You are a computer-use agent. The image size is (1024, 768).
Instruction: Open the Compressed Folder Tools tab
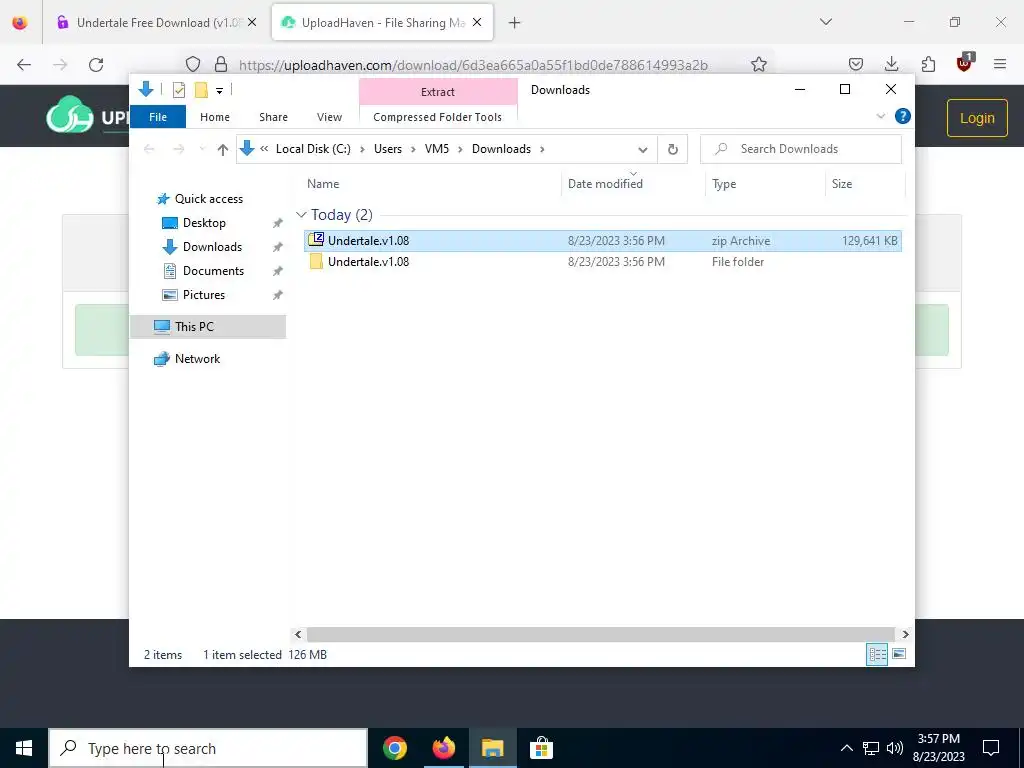coord(438,117)
